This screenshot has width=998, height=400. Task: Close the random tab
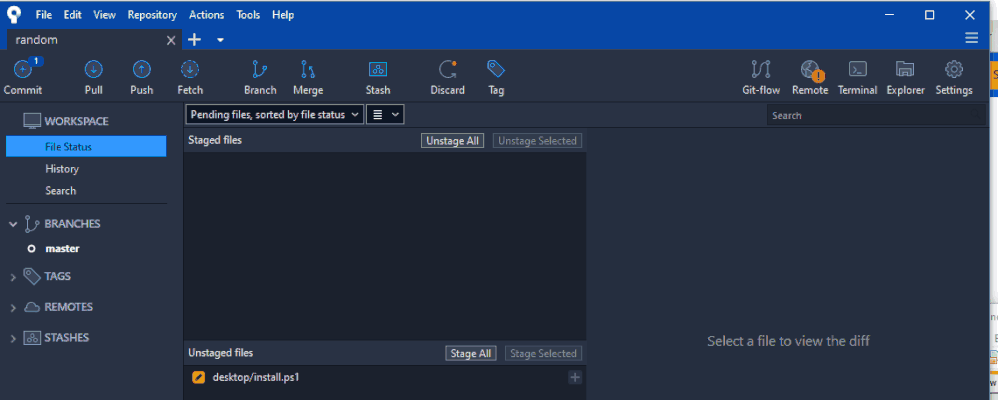coord(171,40)
